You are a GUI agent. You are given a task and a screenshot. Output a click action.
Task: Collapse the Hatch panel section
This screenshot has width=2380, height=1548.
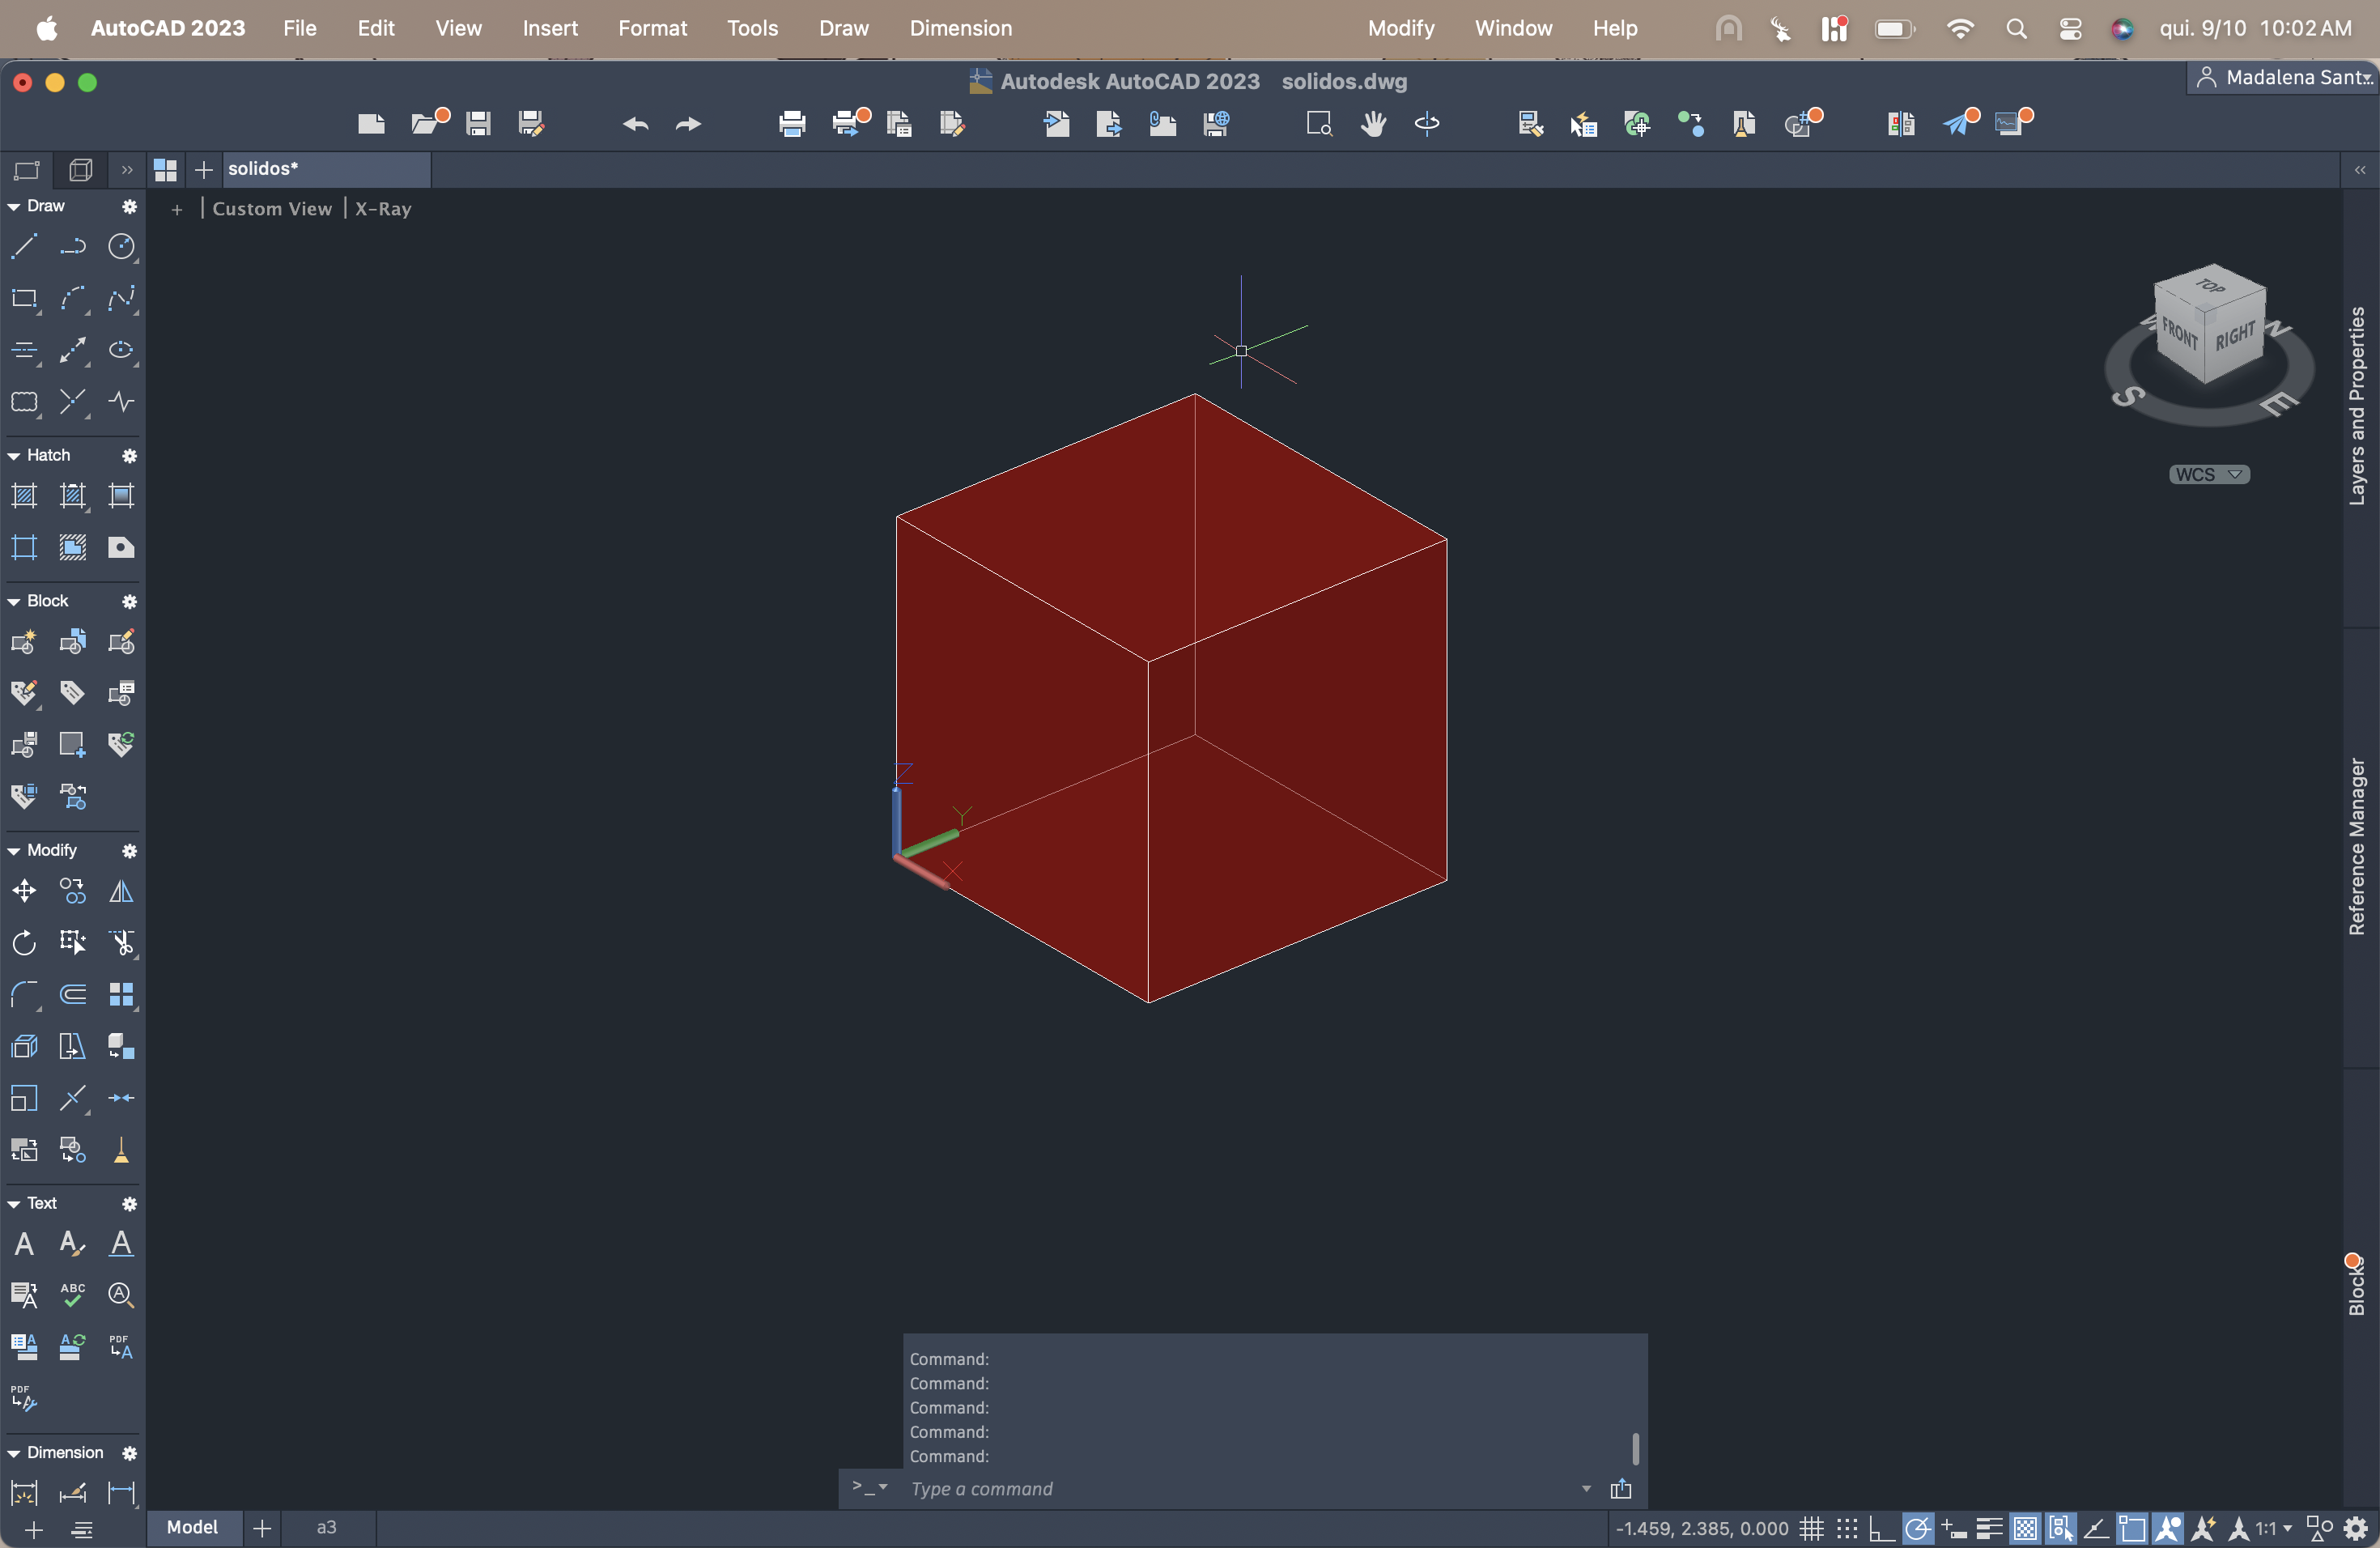[14, 456]
